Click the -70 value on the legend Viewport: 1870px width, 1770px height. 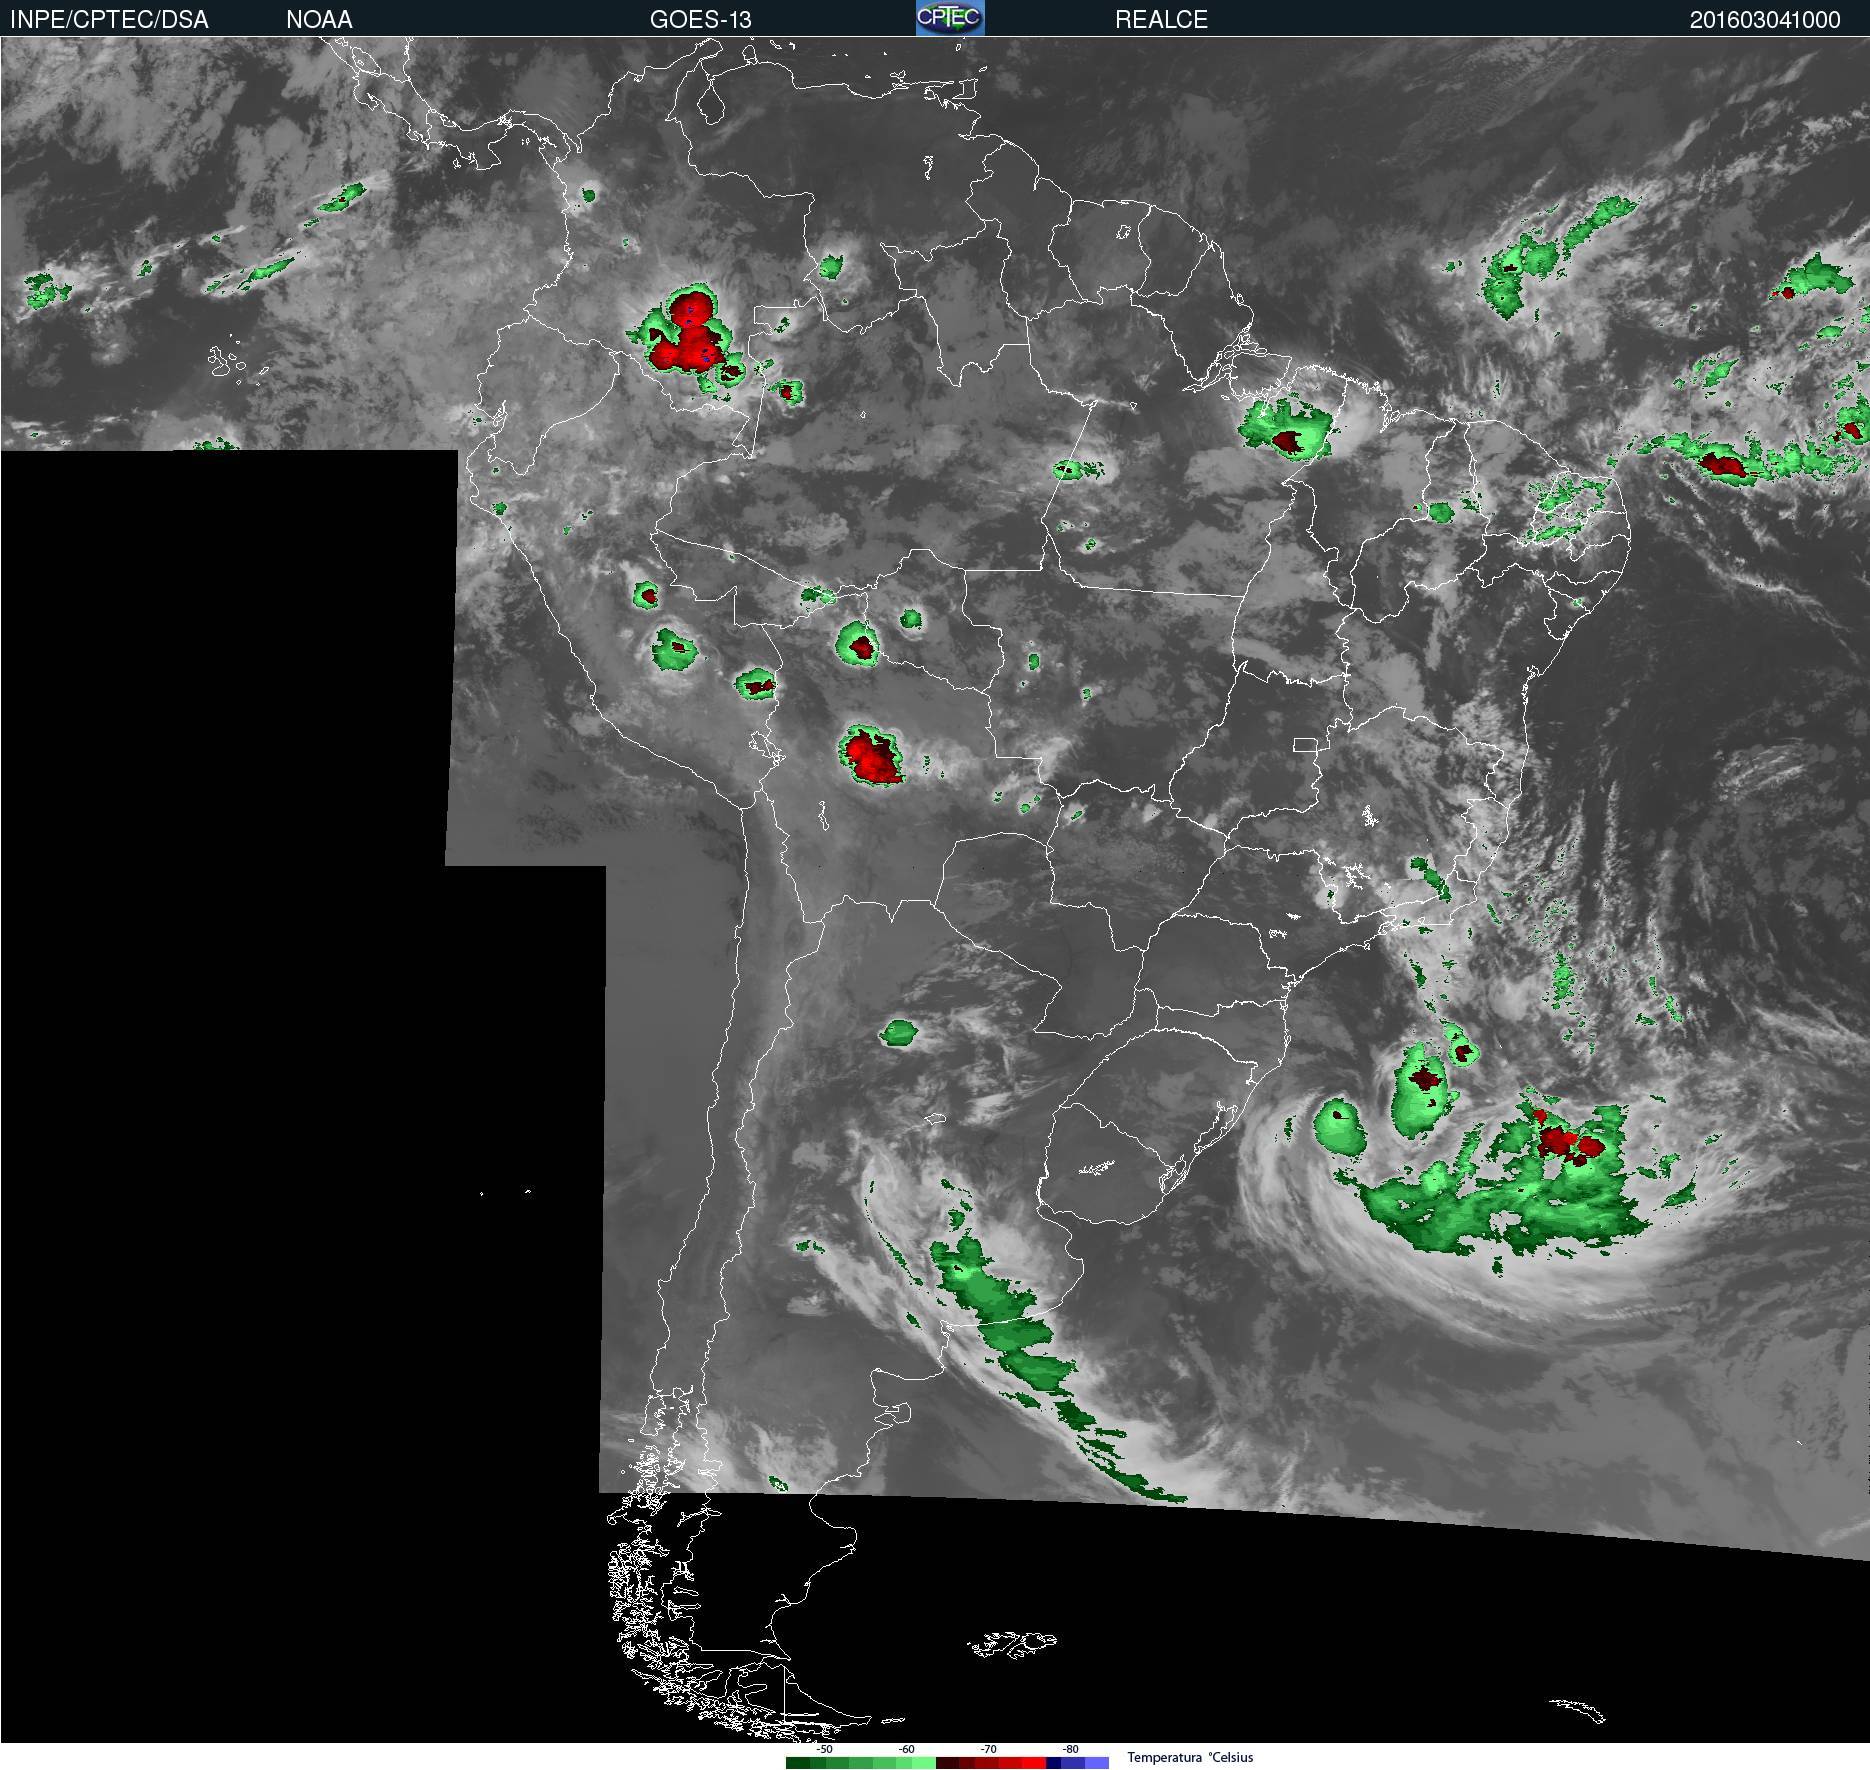coord(988,1749)
